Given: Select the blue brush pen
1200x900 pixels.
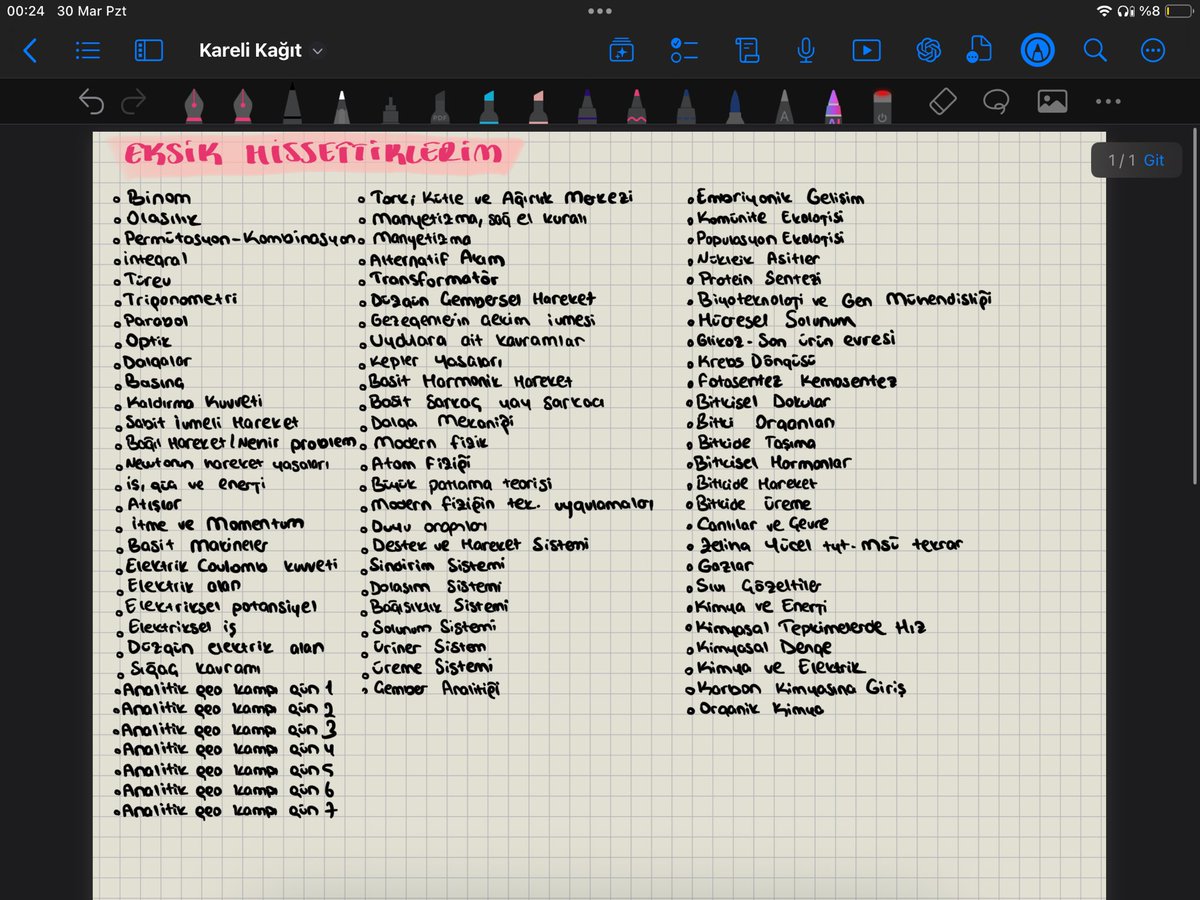Looking at the screenshot, I should pos(735,105).
